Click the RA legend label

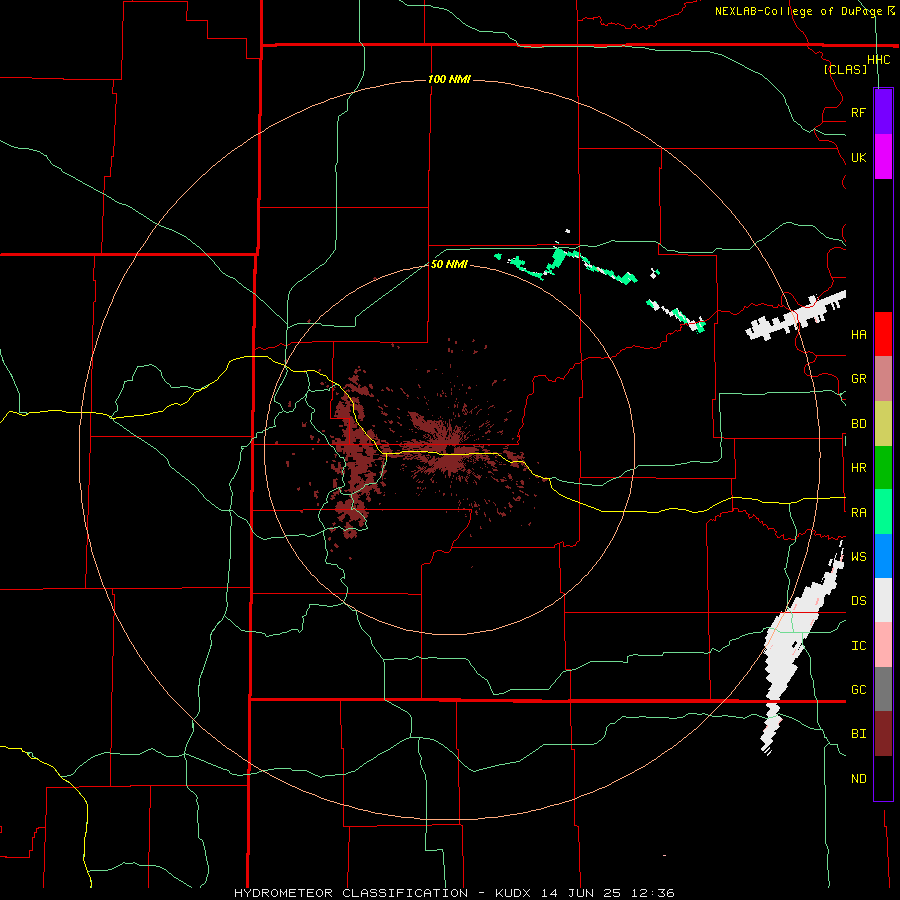(858, 513)
